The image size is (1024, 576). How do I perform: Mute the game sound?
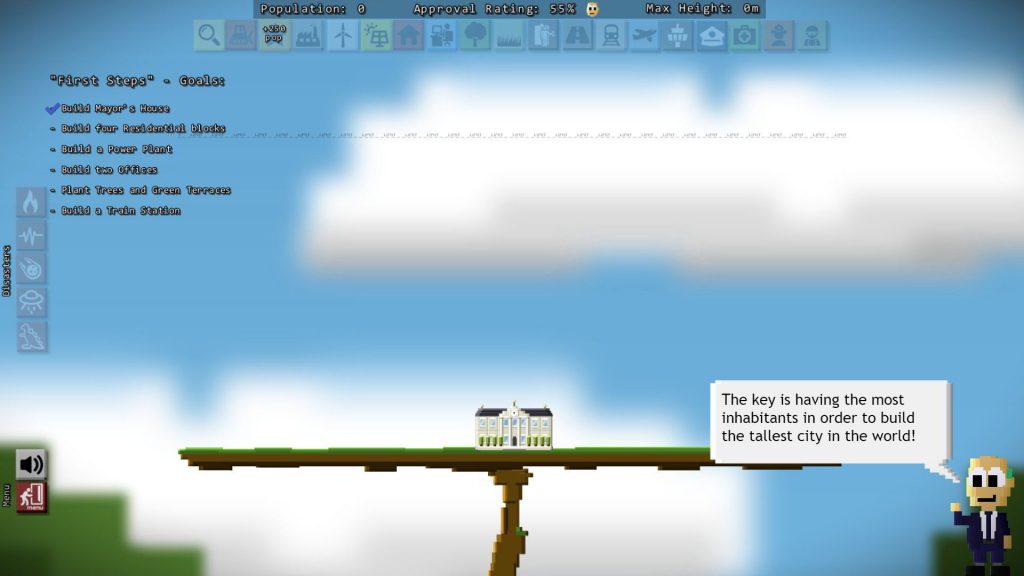(x=31, y=464)
